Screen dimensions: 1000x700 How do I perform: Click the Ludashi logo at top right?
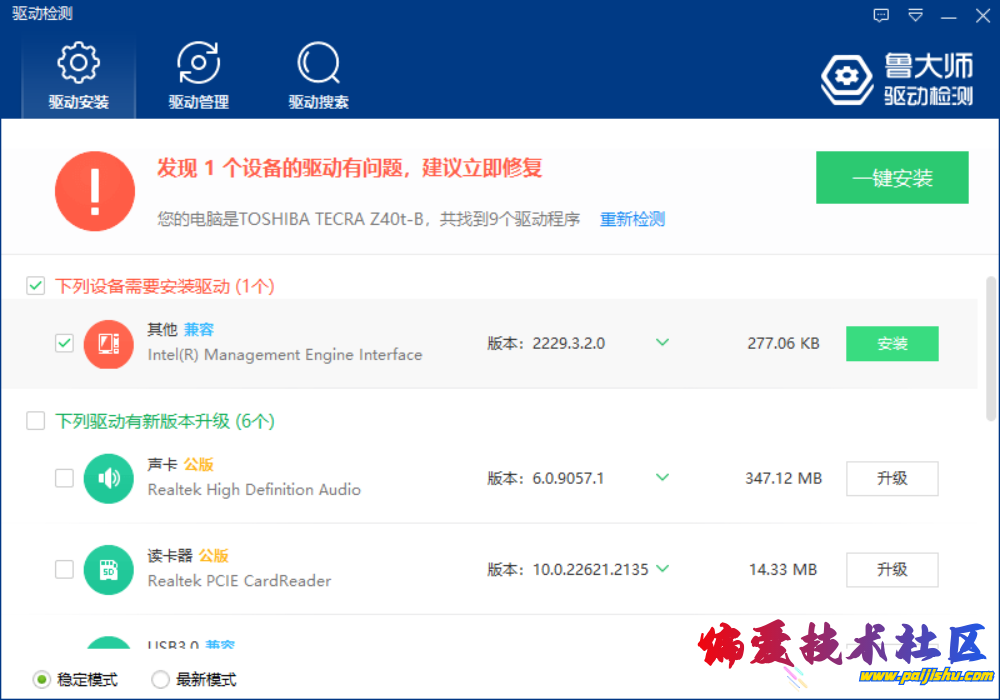point(897,79)
